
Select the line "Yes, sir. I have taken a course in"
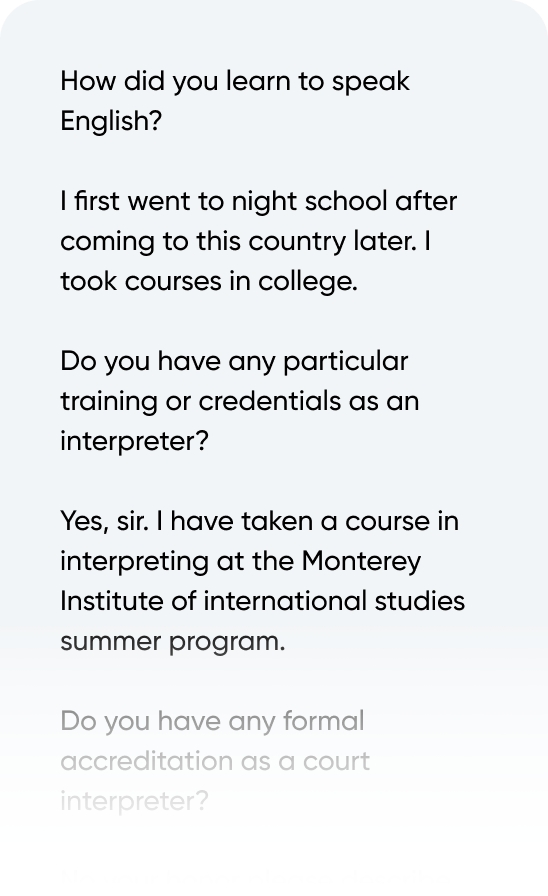259,522
